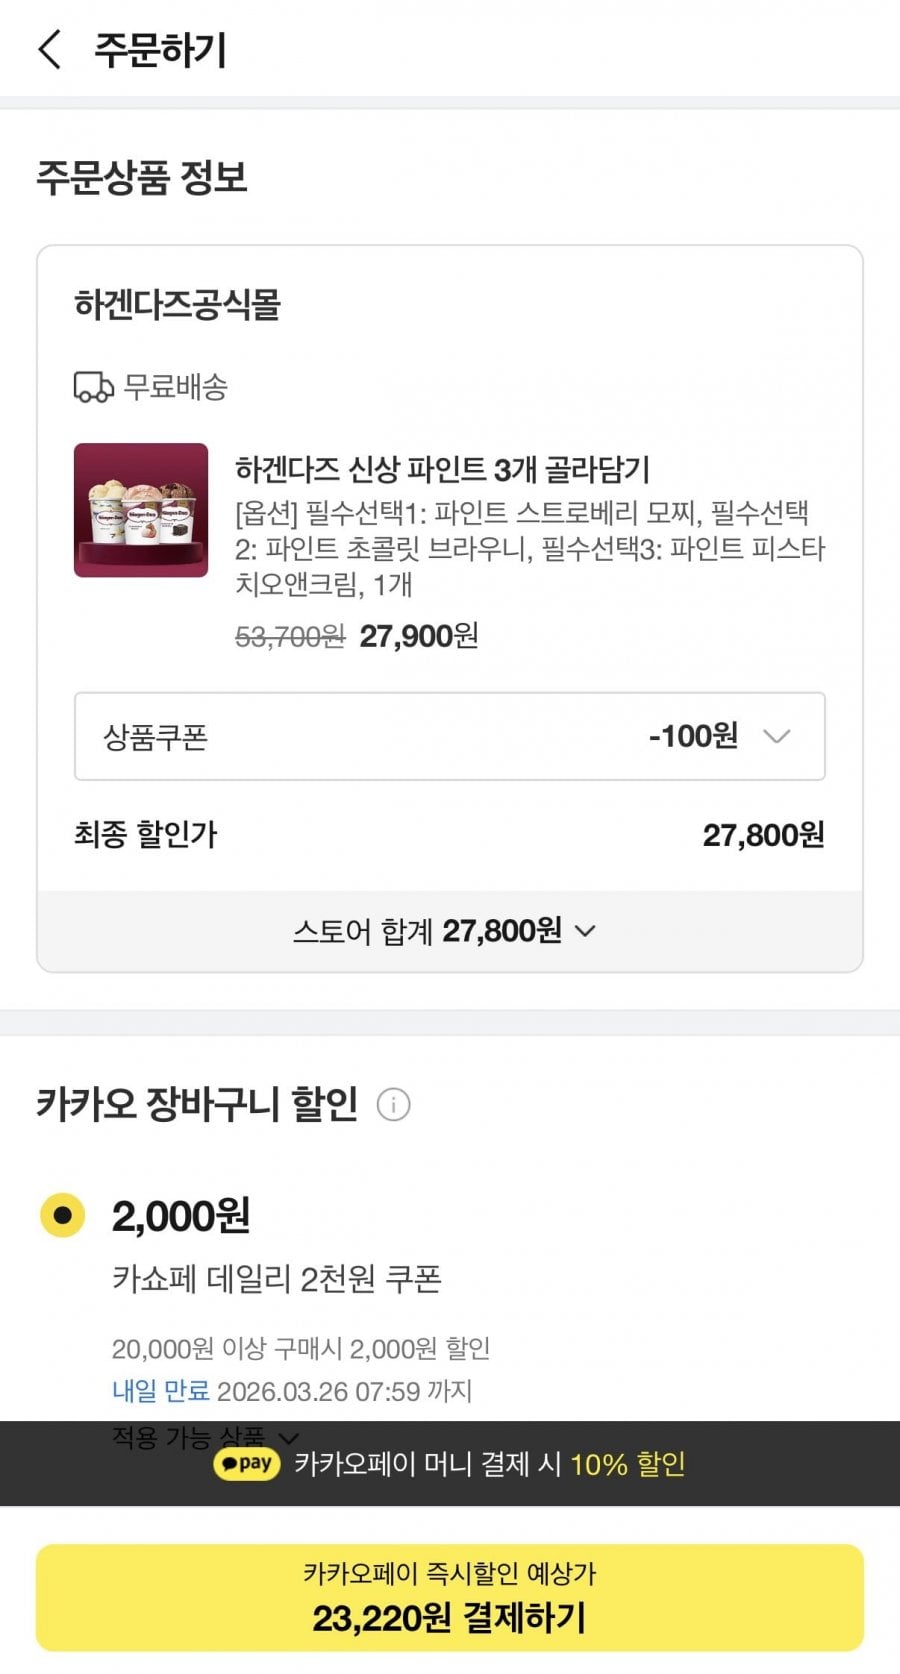Viewport: 900px width, 1674px height.
Task: Click the Häagen-Dazs product thumbnail
Action: click(141, 510)
